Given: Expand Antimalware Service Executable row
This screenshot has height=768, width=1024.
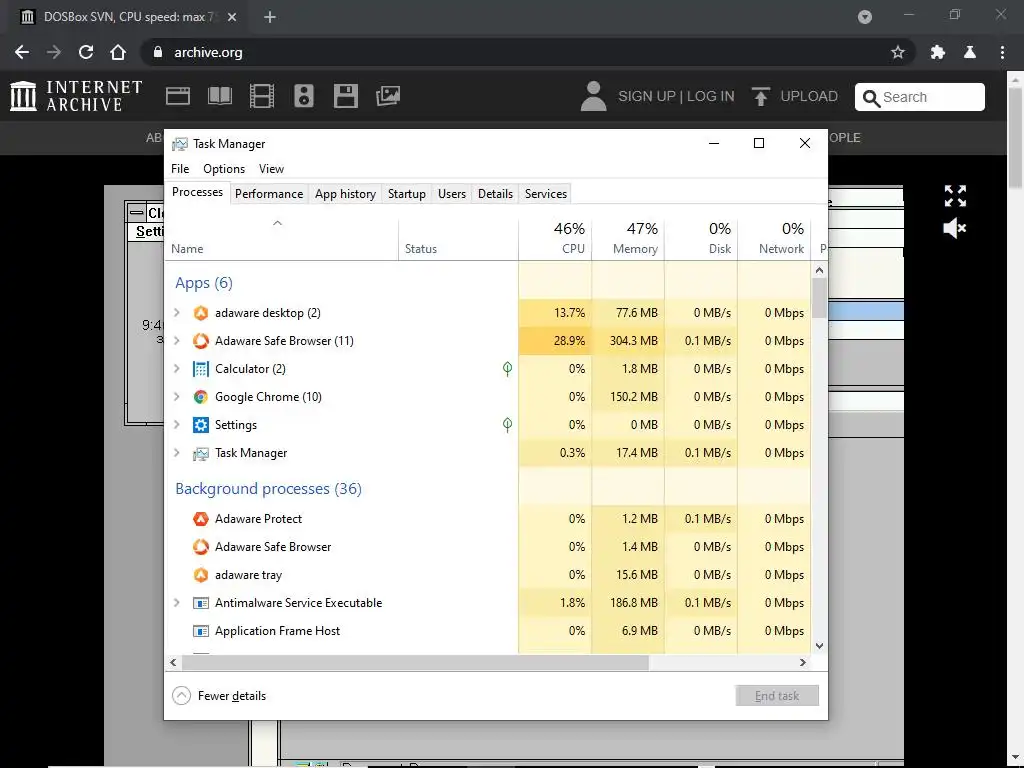Looking at the screenshot, I should [x=176, y=603].
